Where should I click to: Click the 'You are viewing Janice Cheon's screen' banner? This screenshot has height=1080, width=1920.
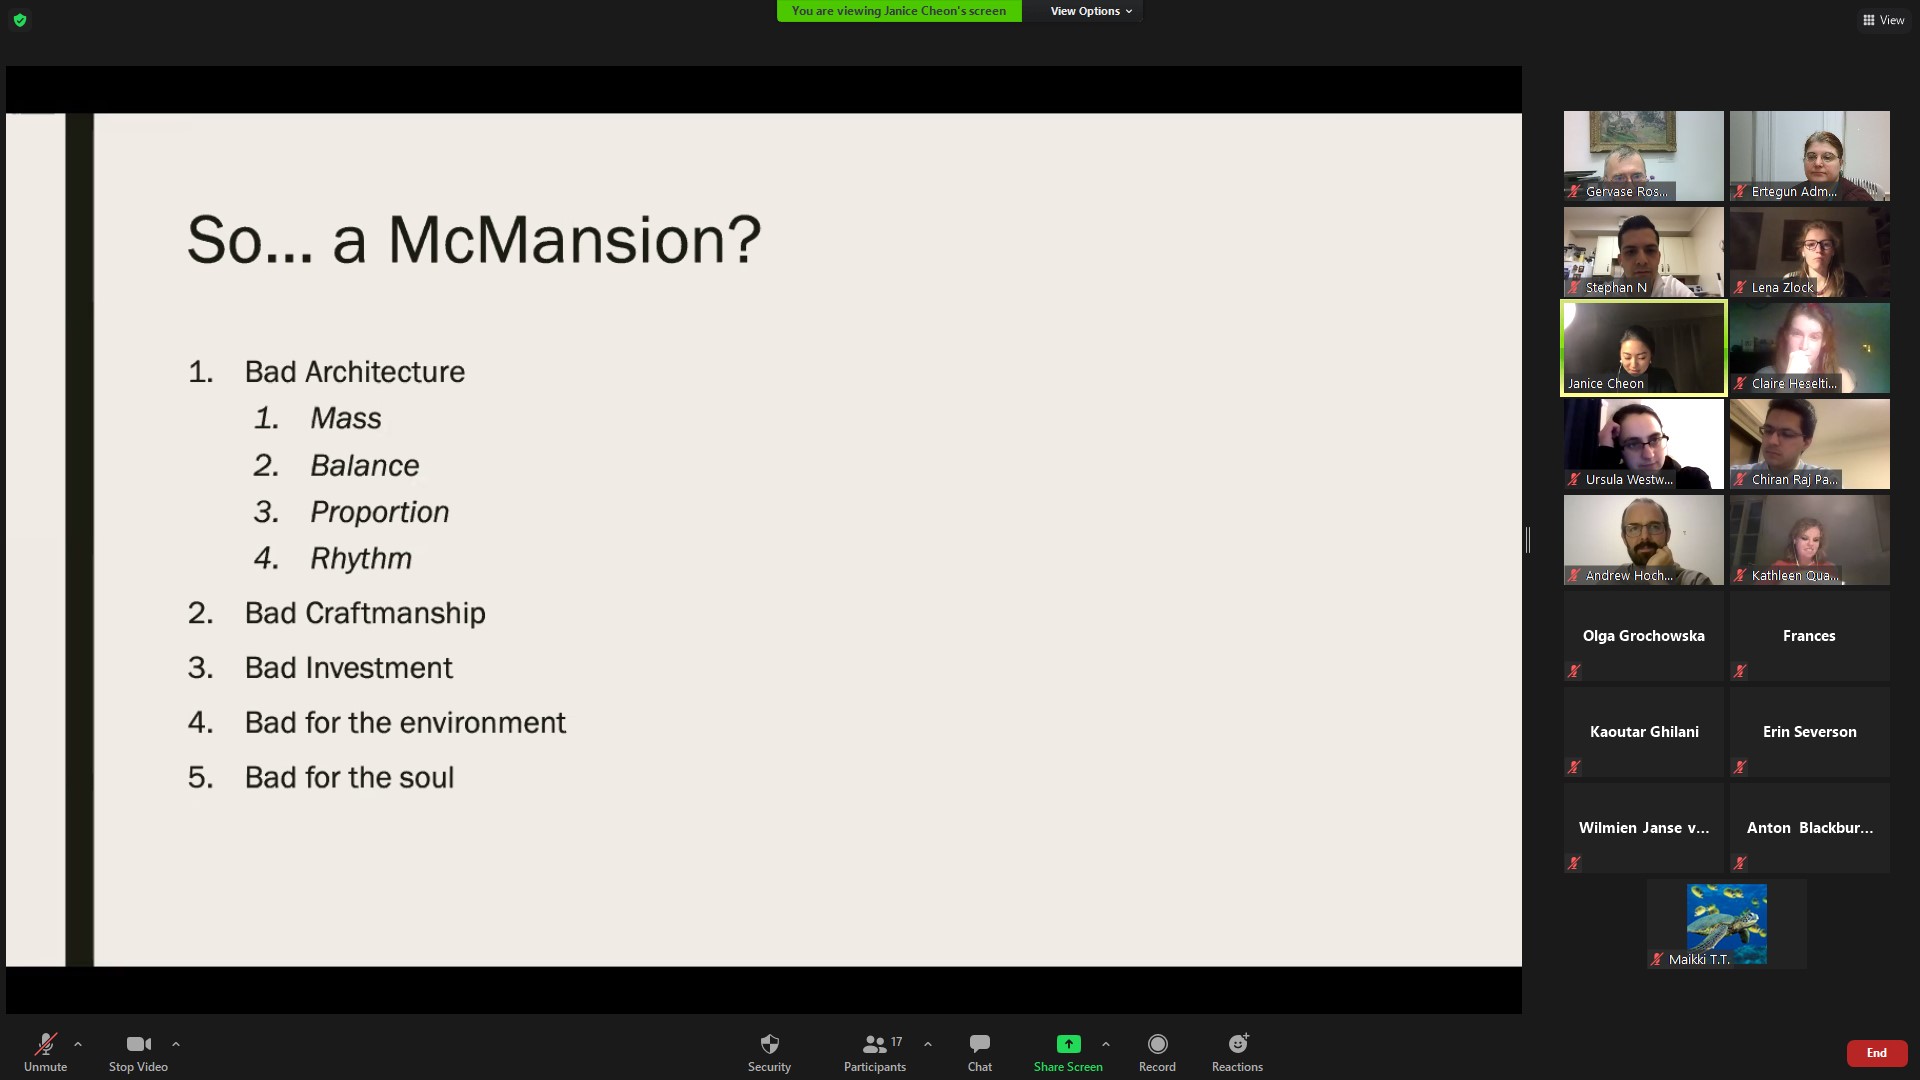point(899,11)
